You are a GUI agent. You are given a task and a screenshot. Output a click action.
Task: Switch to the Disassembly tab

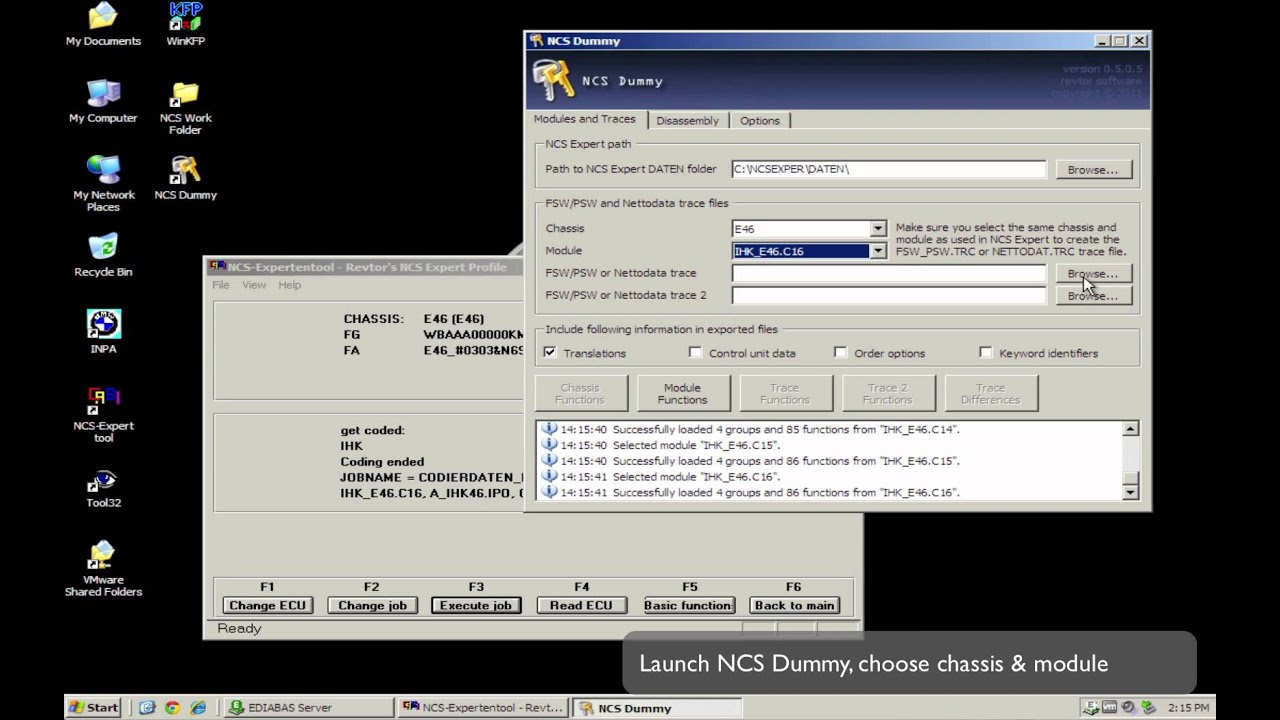pyautogui.click(x=687, y=120)
